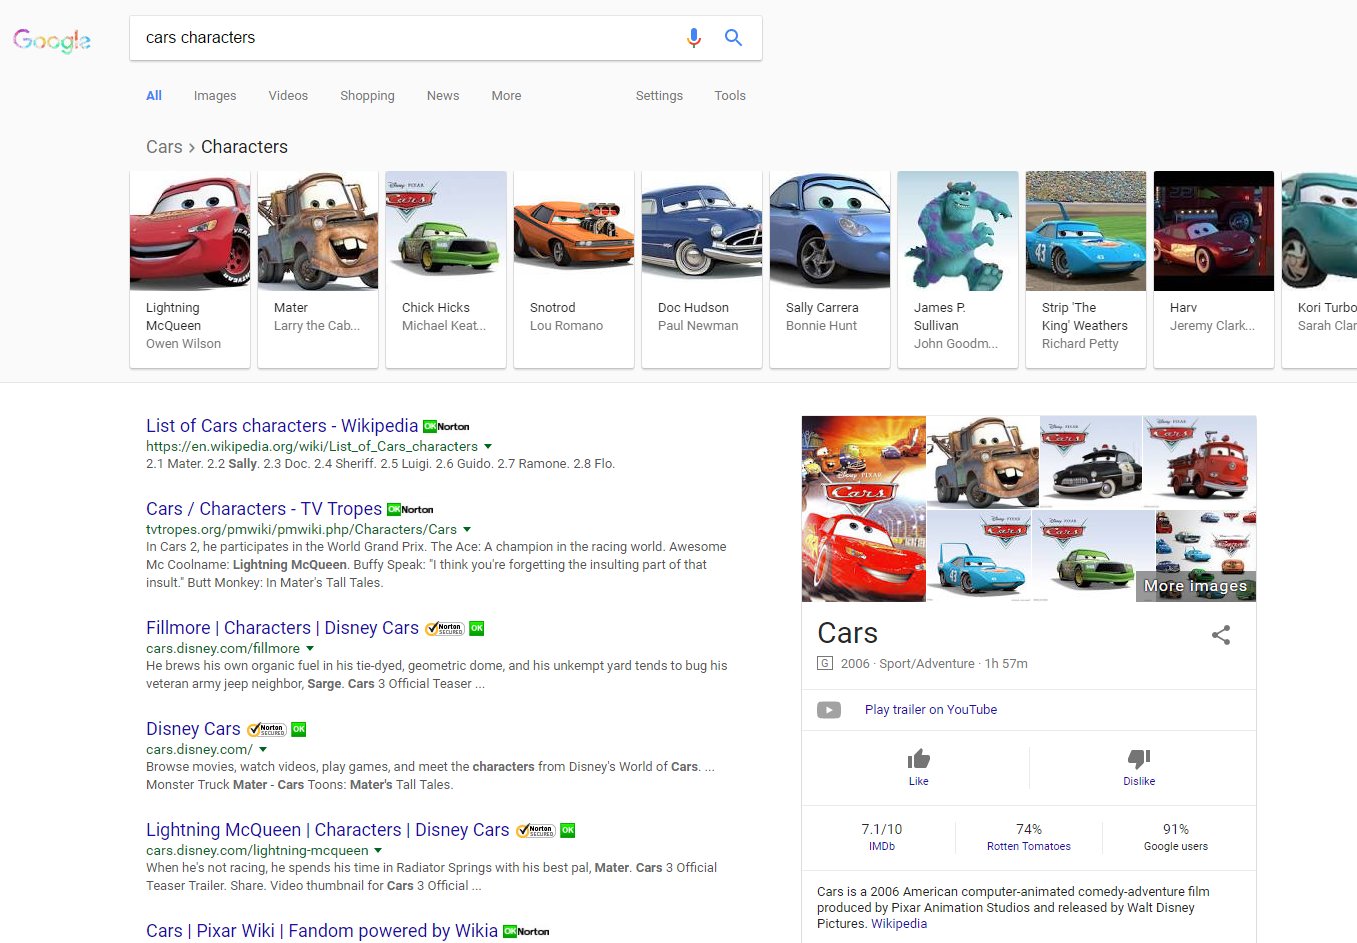Open Fillmore Characters Disney Cars link
The height and width of the screenshot is (943, 1357).
tap(282, 628)
